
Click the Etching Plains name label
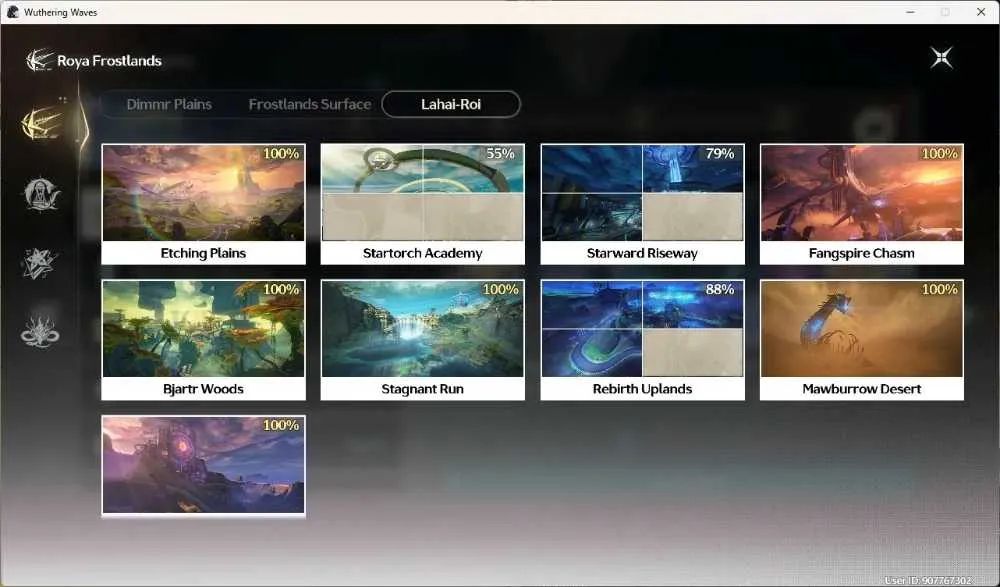[203, 253]
